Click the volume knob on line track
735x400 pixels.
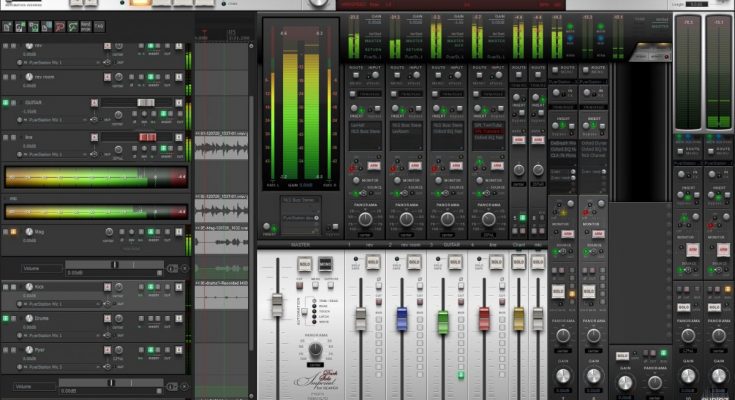tap(120, 147)
